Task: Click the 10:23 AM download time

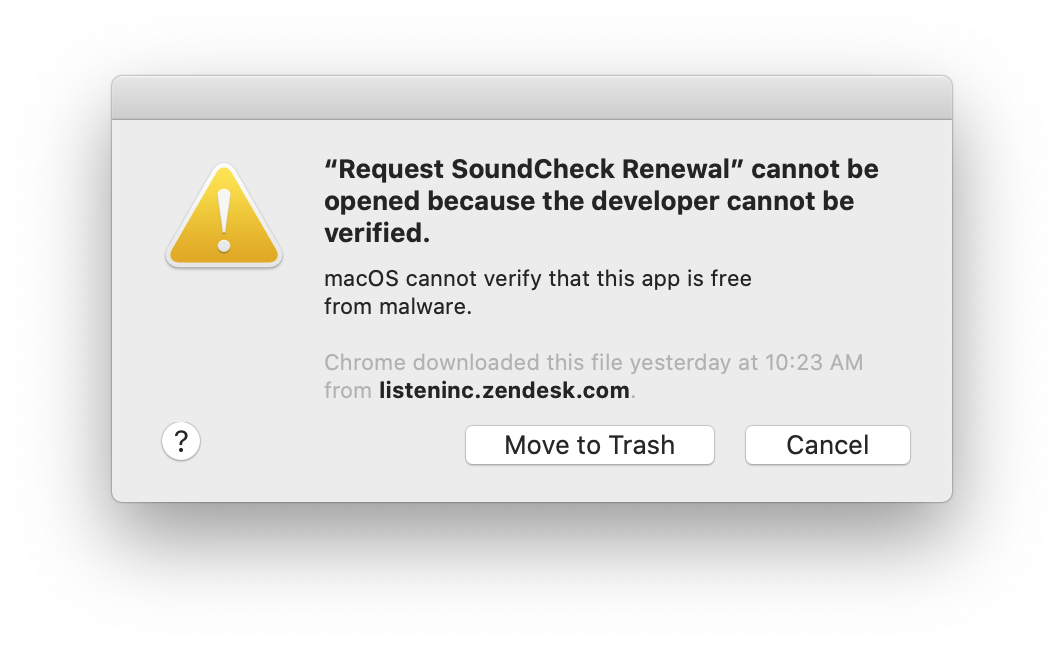Action: coord(814,363)
